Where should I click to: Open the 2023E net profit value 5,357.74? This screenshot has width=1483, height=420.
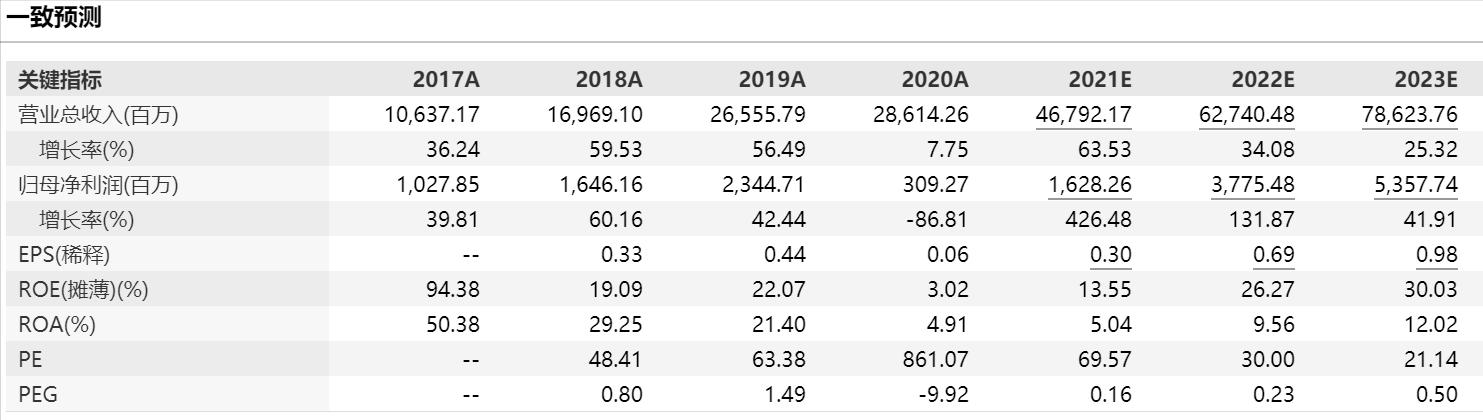pyautogui.click(x=1415, y=185)
